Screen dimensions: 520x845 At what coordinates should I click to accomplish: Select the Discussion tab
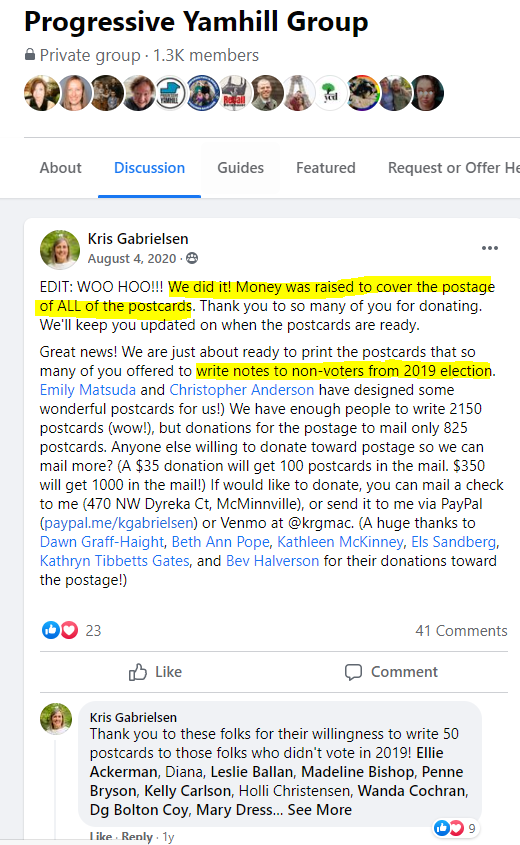149,168
